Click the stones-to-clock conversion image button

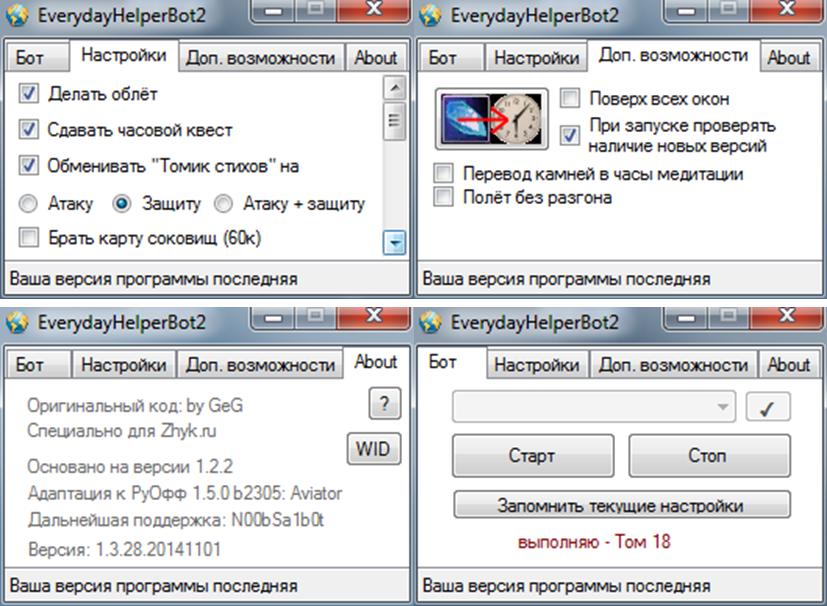pyautogui.click(x=491, y=119)
